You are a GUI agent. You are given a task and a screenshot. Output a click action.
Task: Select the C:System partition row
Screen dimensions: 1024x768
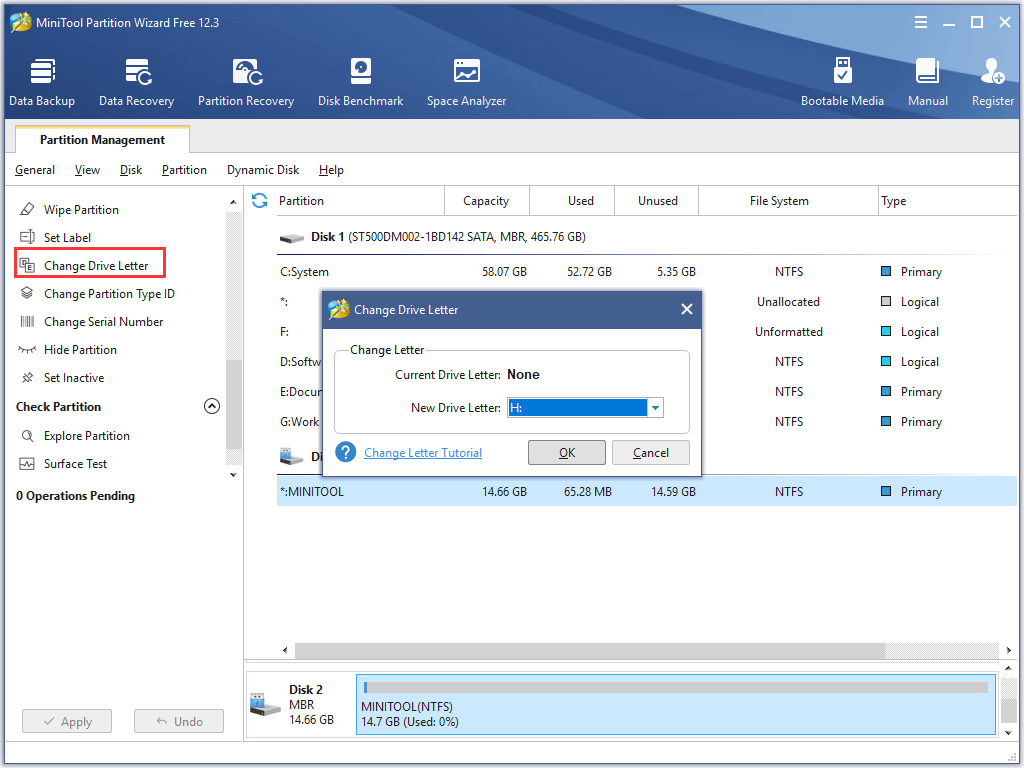(647, 272)
